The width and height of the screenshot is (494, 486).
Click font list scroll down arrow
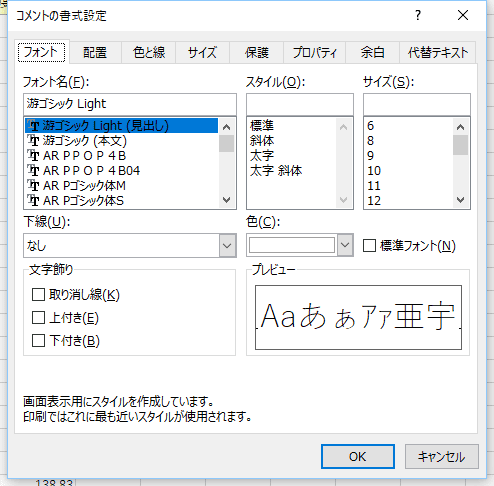tap(226, 200)
